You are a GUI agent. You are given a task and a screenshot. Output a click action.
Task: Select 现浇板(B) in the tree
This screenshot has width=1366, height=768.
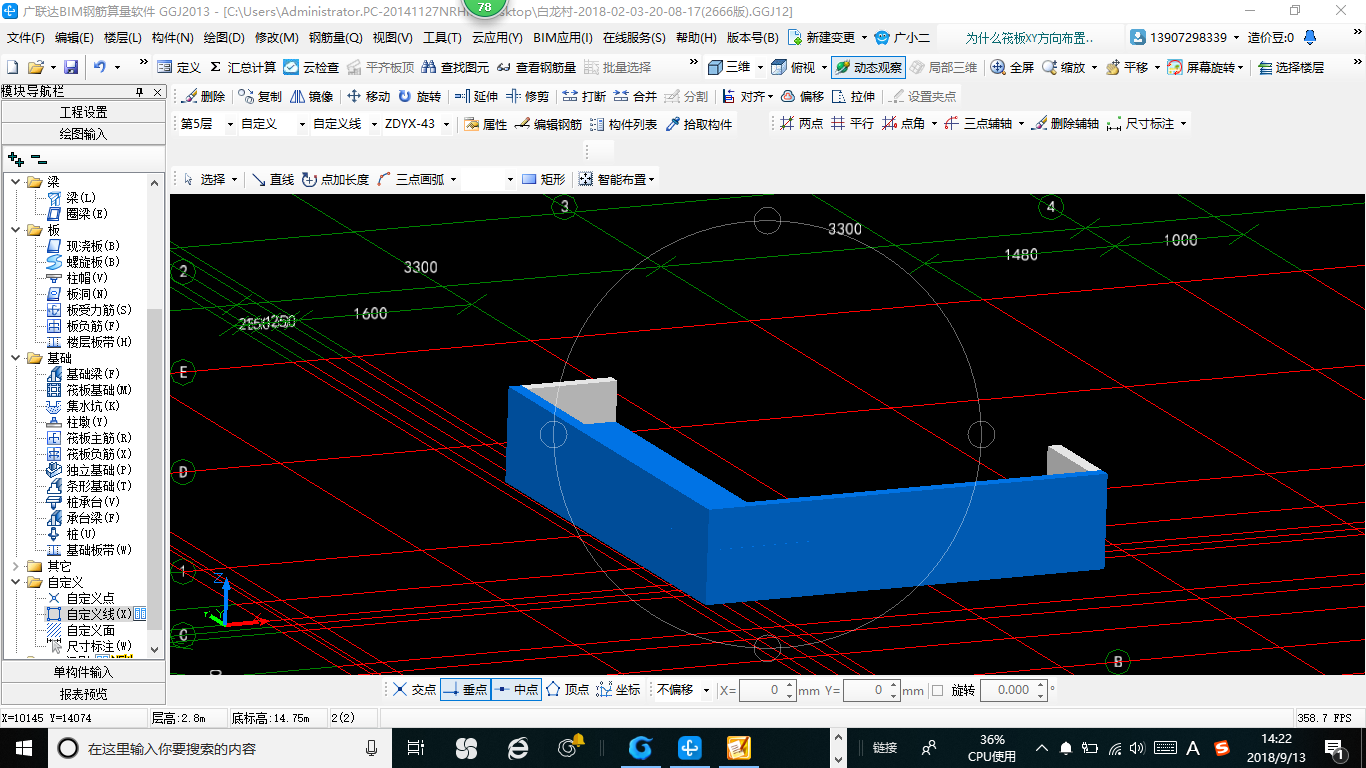93,246
